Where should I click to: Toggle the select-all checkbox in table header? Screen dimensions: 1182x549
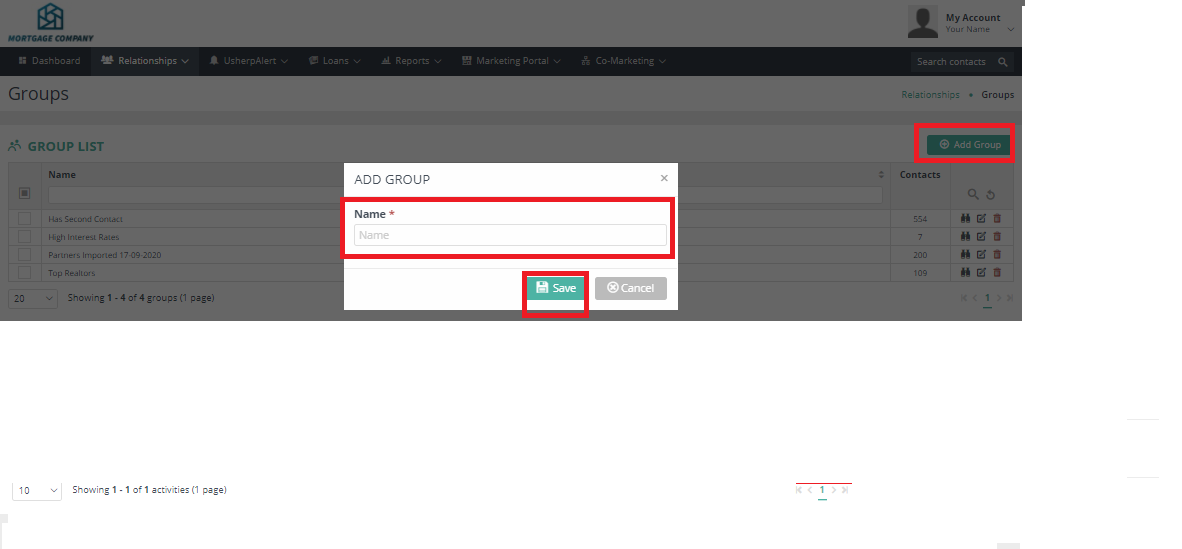[x=25, y=194]
